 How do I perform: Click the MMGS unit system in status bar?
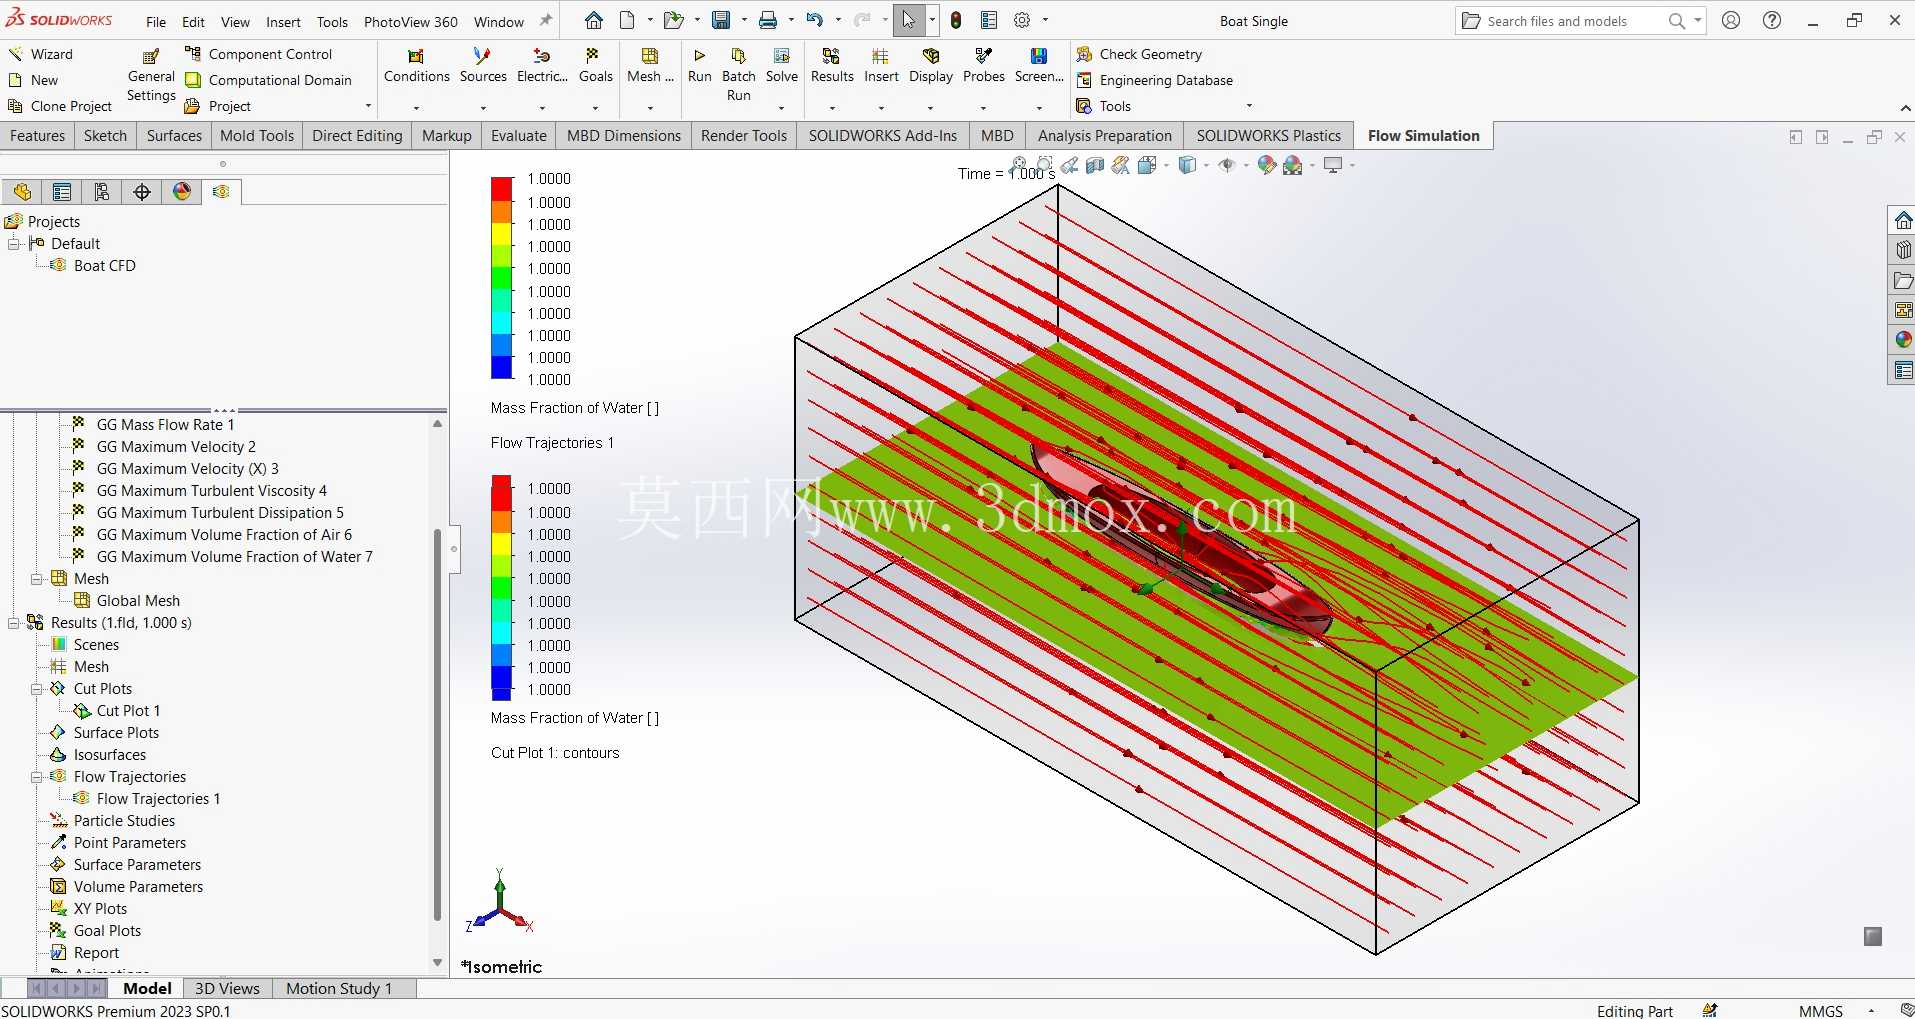point(1820,1011)
